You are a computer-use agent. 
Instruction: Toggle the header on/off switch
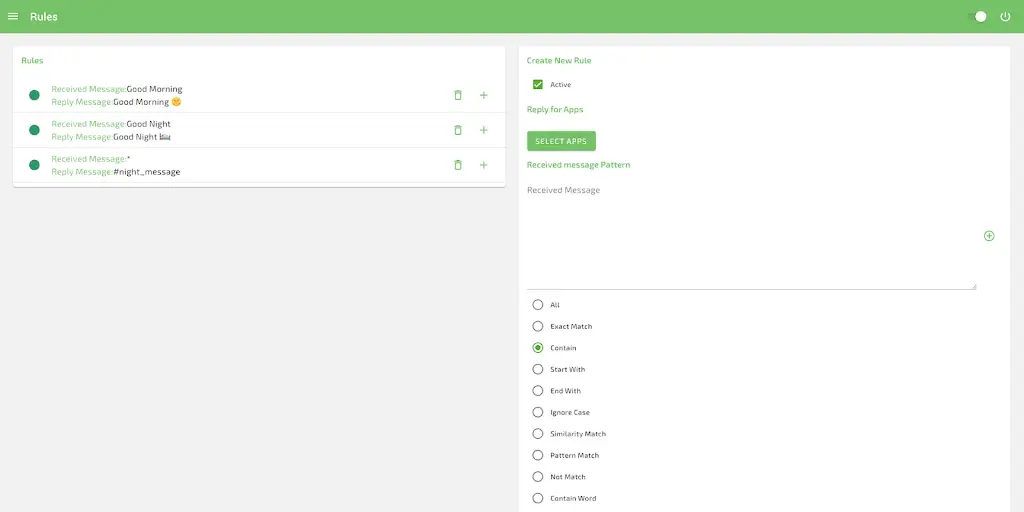(x=979, y=16)
